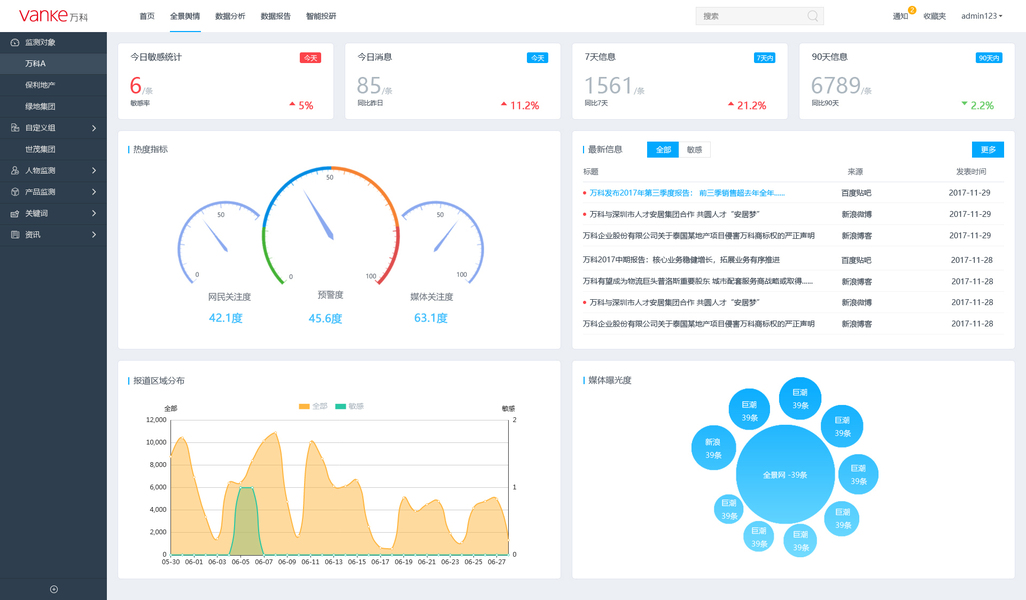Click the large 全景网 -39条 bubble
Screen dimensions: 1026x600
tap(785, 474)
